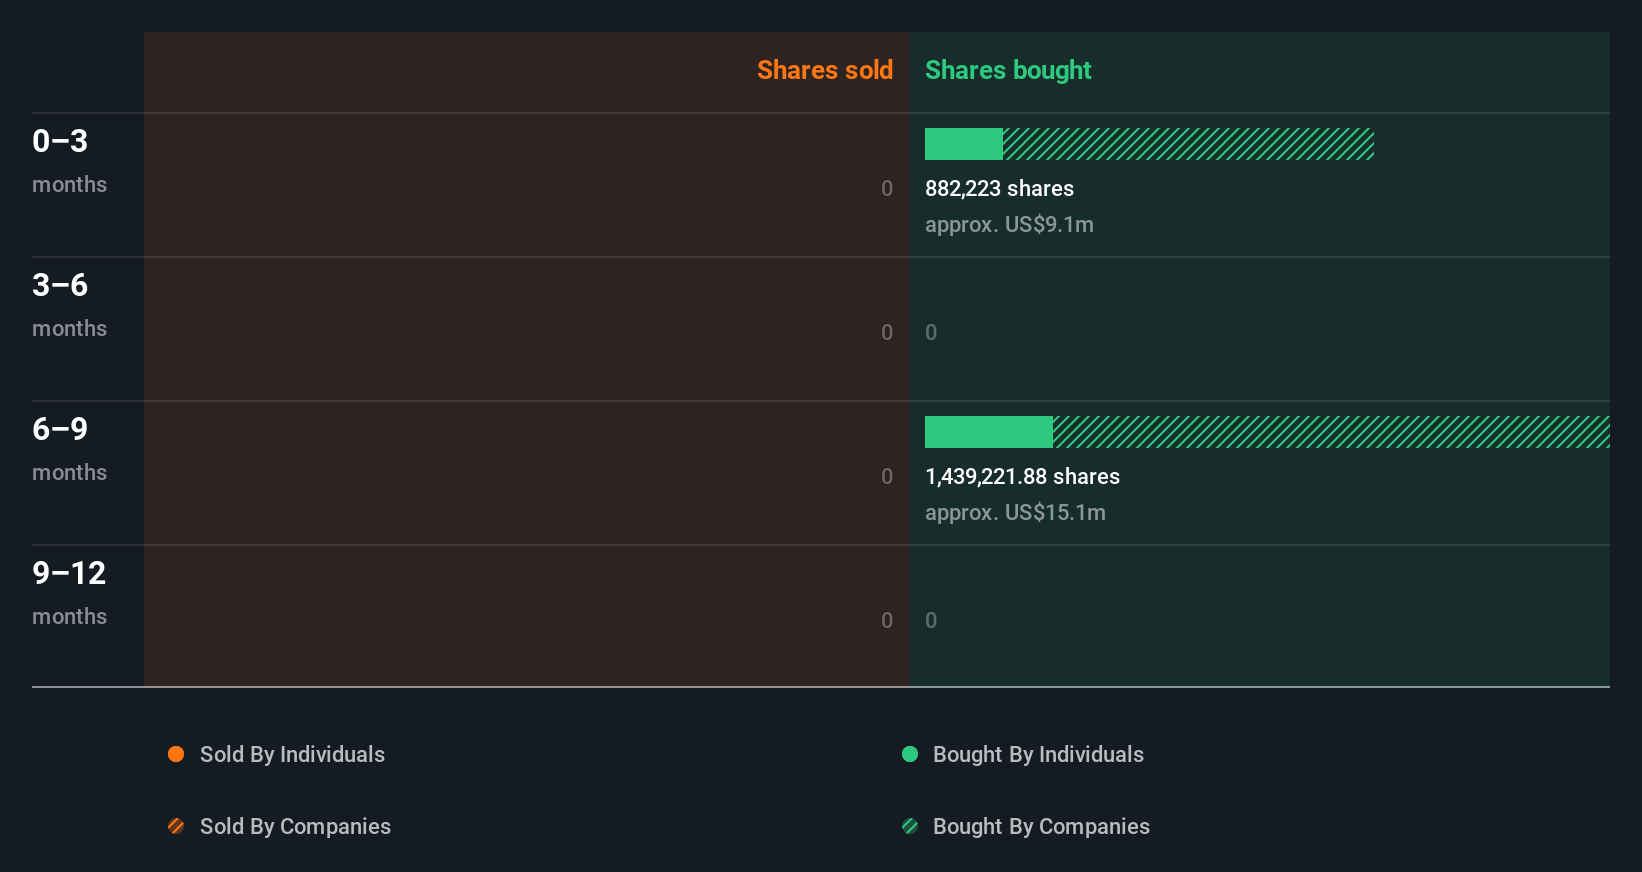Toggle the Bought By Companies legend label
Viewport: 1642px width, 872px height.
[1041, 826]
